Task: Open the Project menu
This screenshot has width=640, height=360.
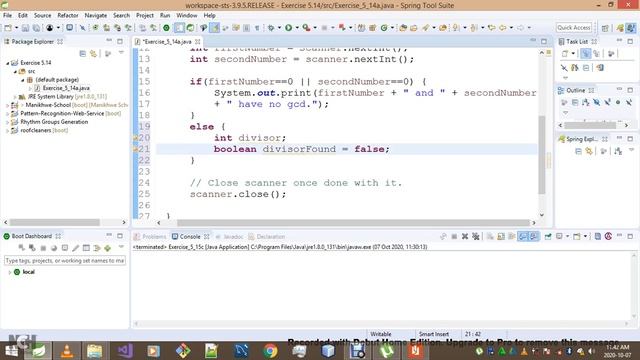Action: 145,16
